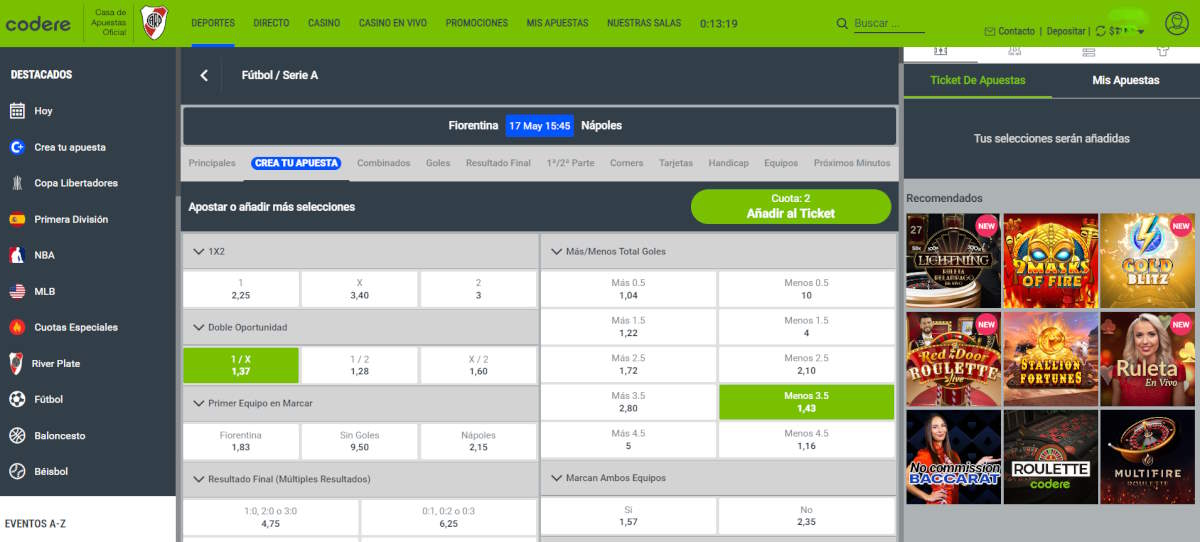This screenshot has height=542, width=1200.
Task: Click the River Plate crest in header
Action: pos(154,22)
